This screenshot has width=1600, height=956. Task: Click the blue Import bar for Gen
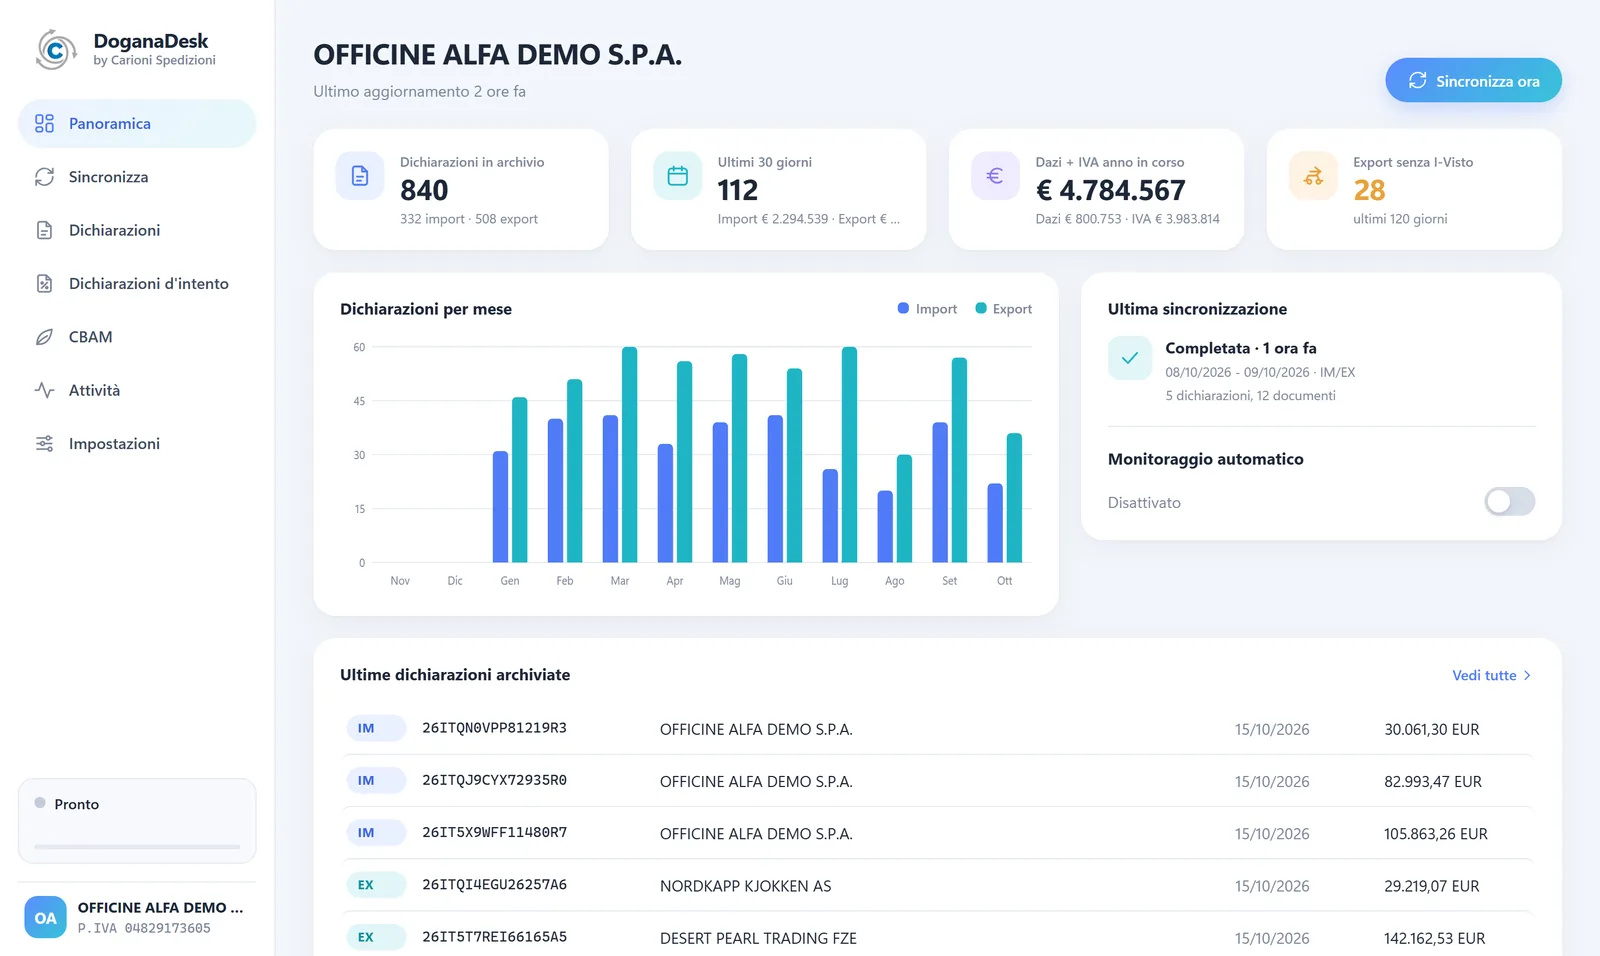click(500, 507)
